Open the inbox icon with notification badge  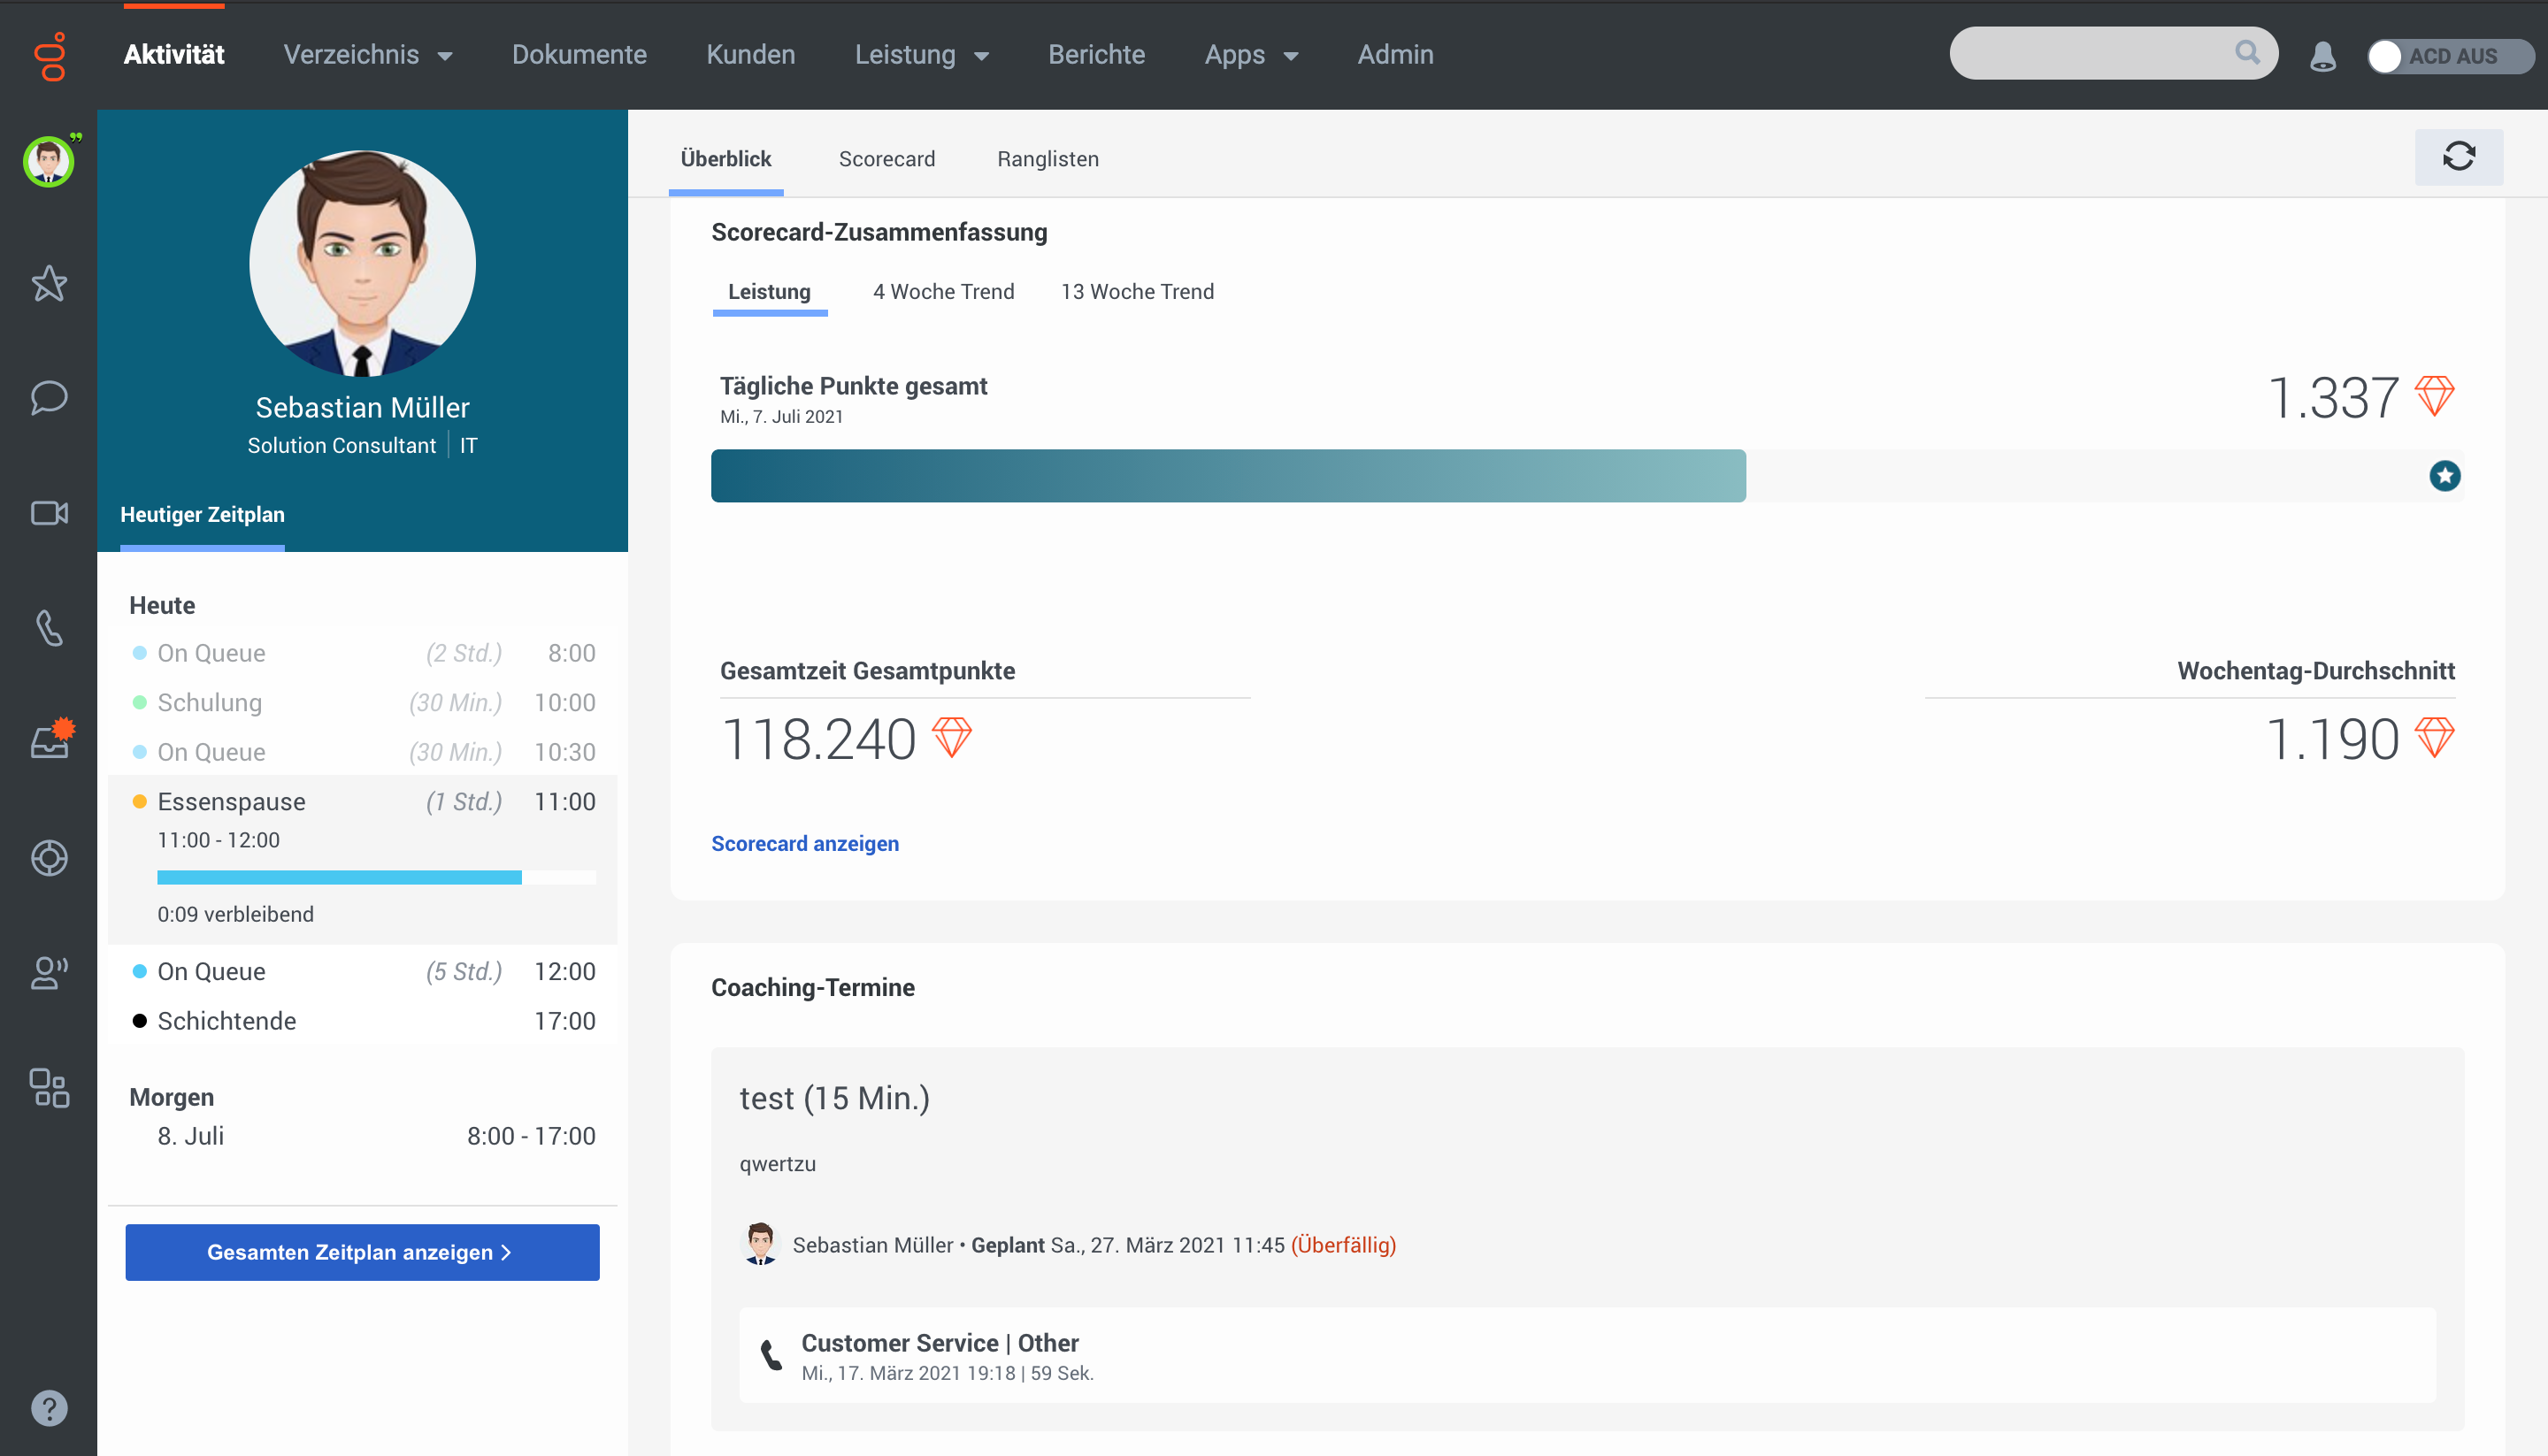click(48, 743)
